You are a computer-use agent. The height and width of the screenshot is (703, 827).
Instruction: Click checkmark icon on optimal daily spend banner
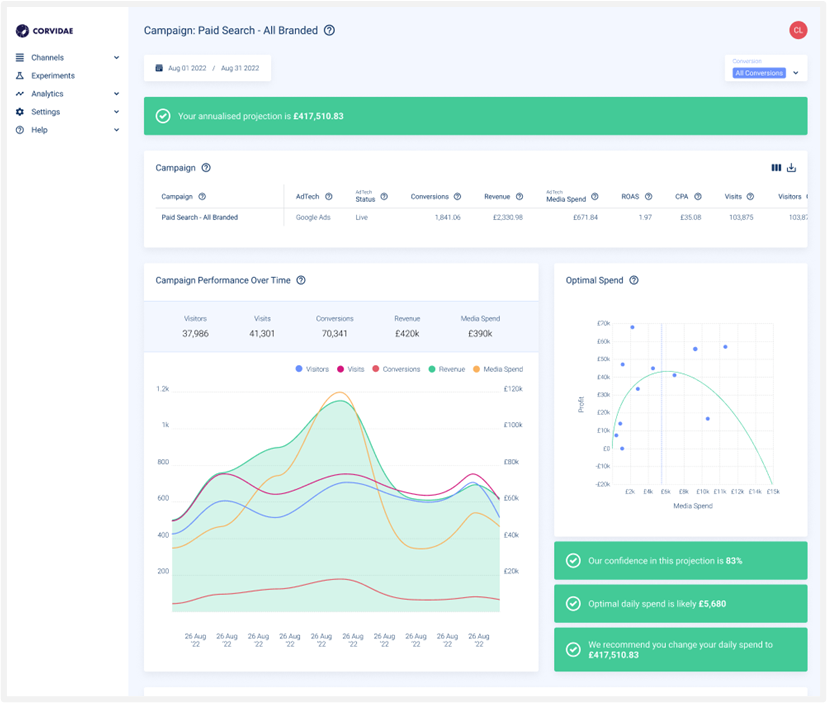[573, 604]
